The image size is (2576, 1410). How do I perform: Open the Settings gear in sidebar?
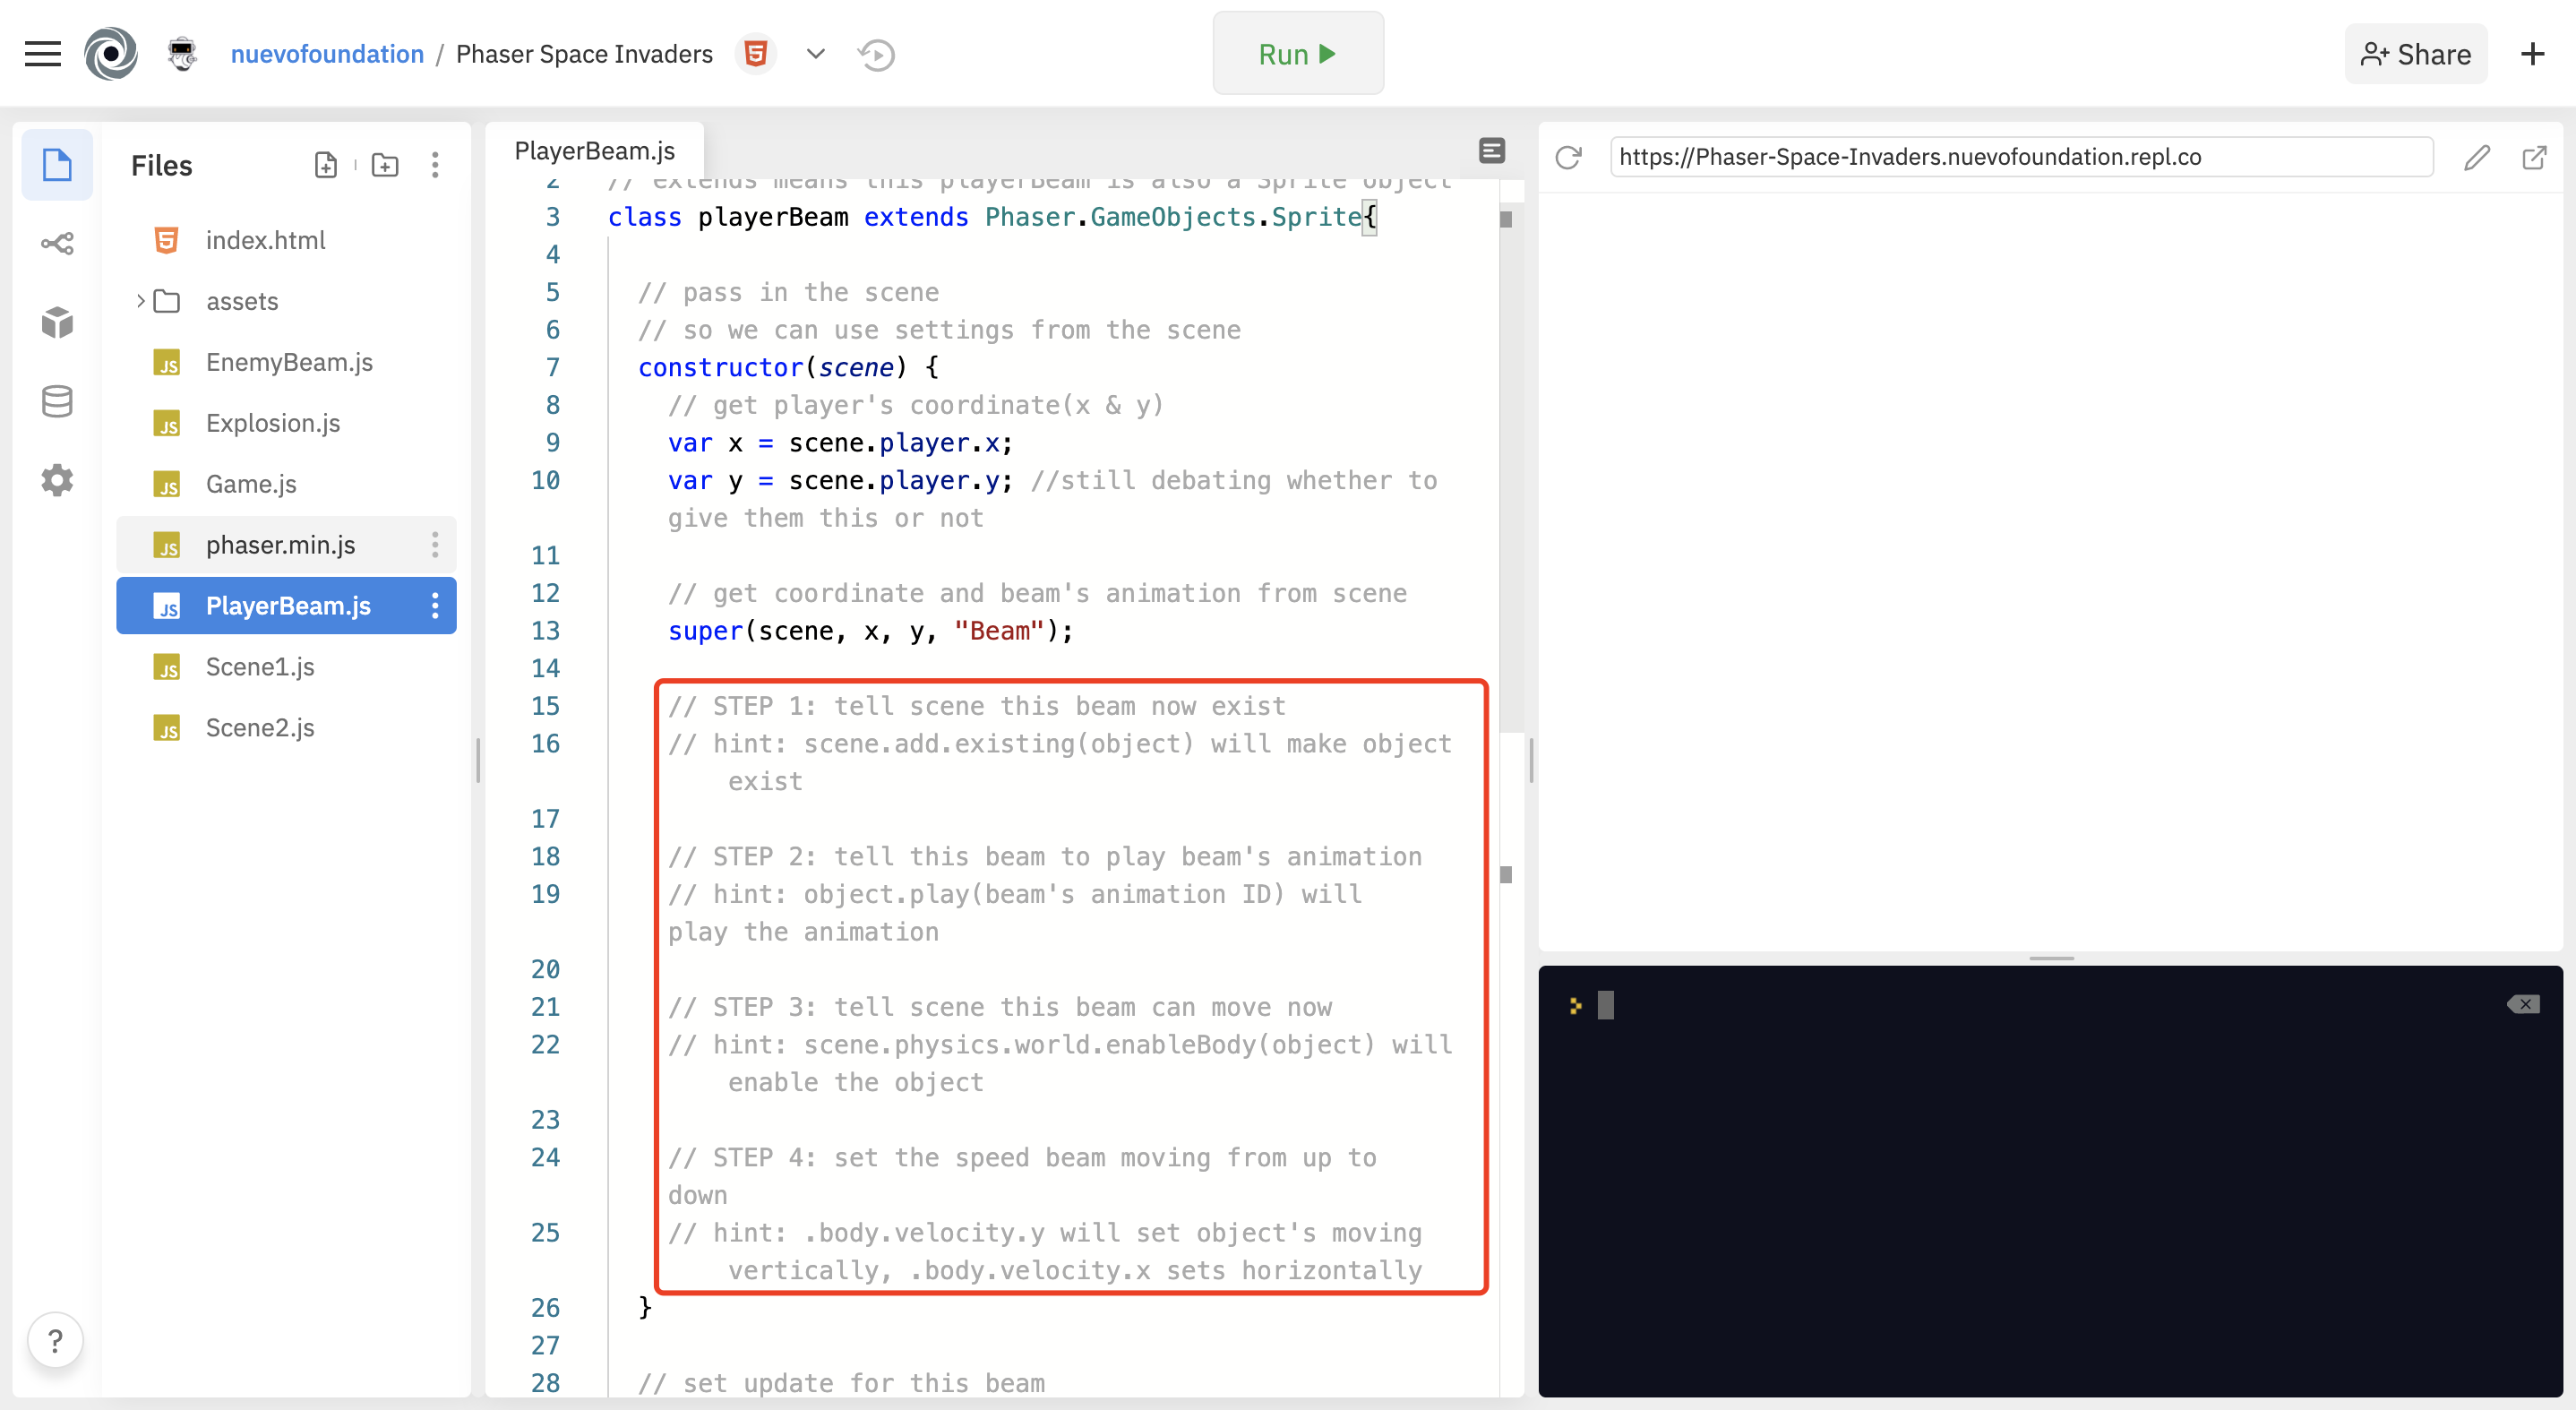pyautogui.click(x=57, y=480)
